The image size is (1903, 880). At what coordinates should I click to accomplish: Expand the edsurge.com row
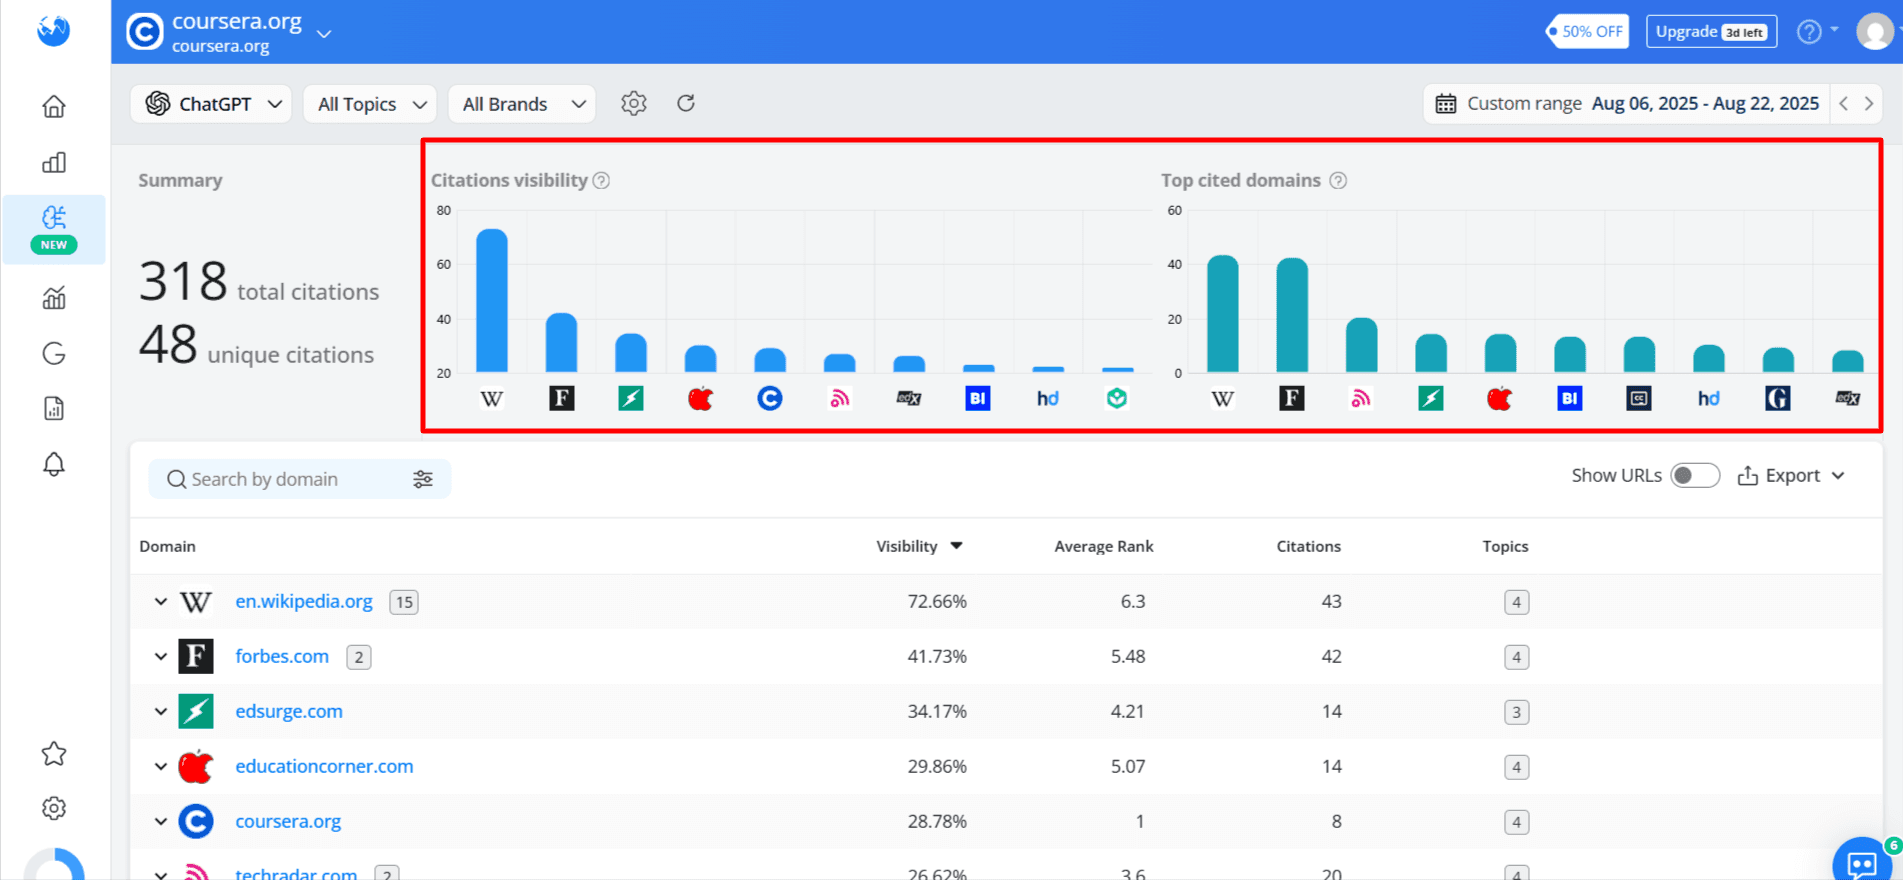pyautogui.click(x=161, y=712)
